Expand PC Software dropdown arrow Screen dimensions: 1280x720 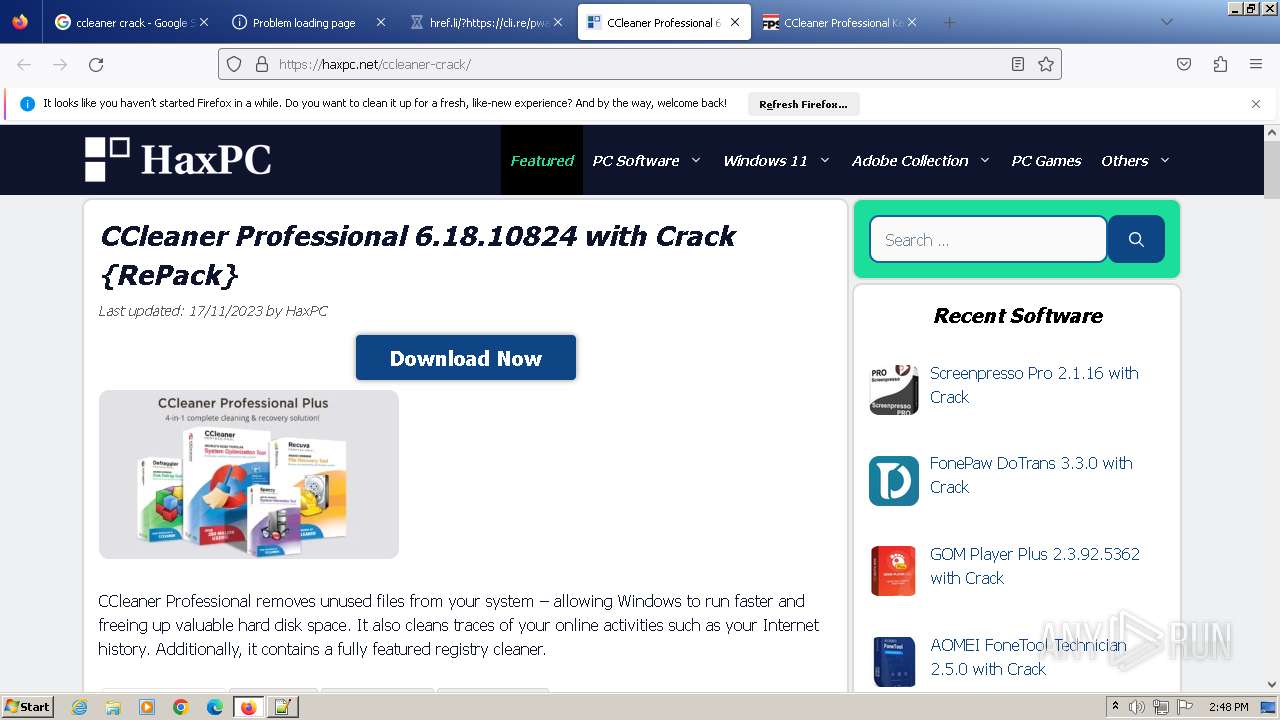696,160
